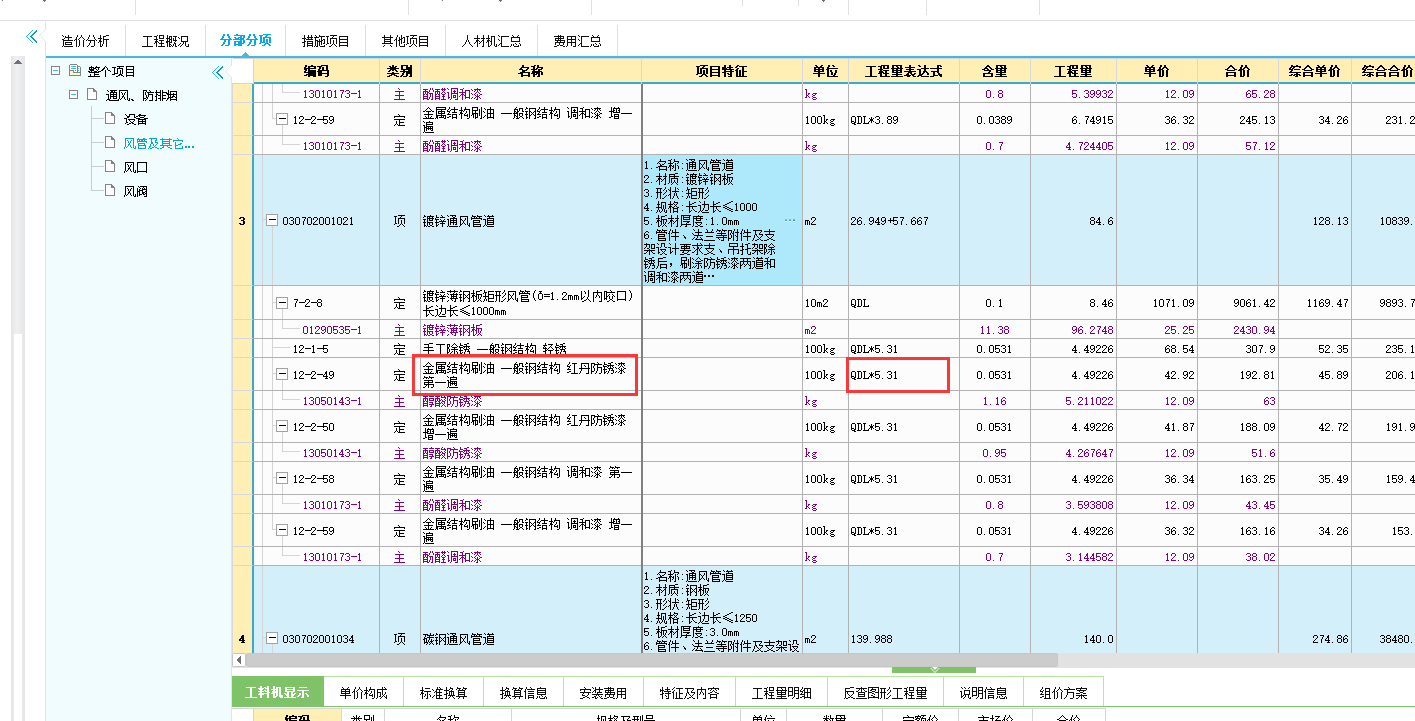Click the QDL*5.31 expression in row 12-2-49

[903, 375]
